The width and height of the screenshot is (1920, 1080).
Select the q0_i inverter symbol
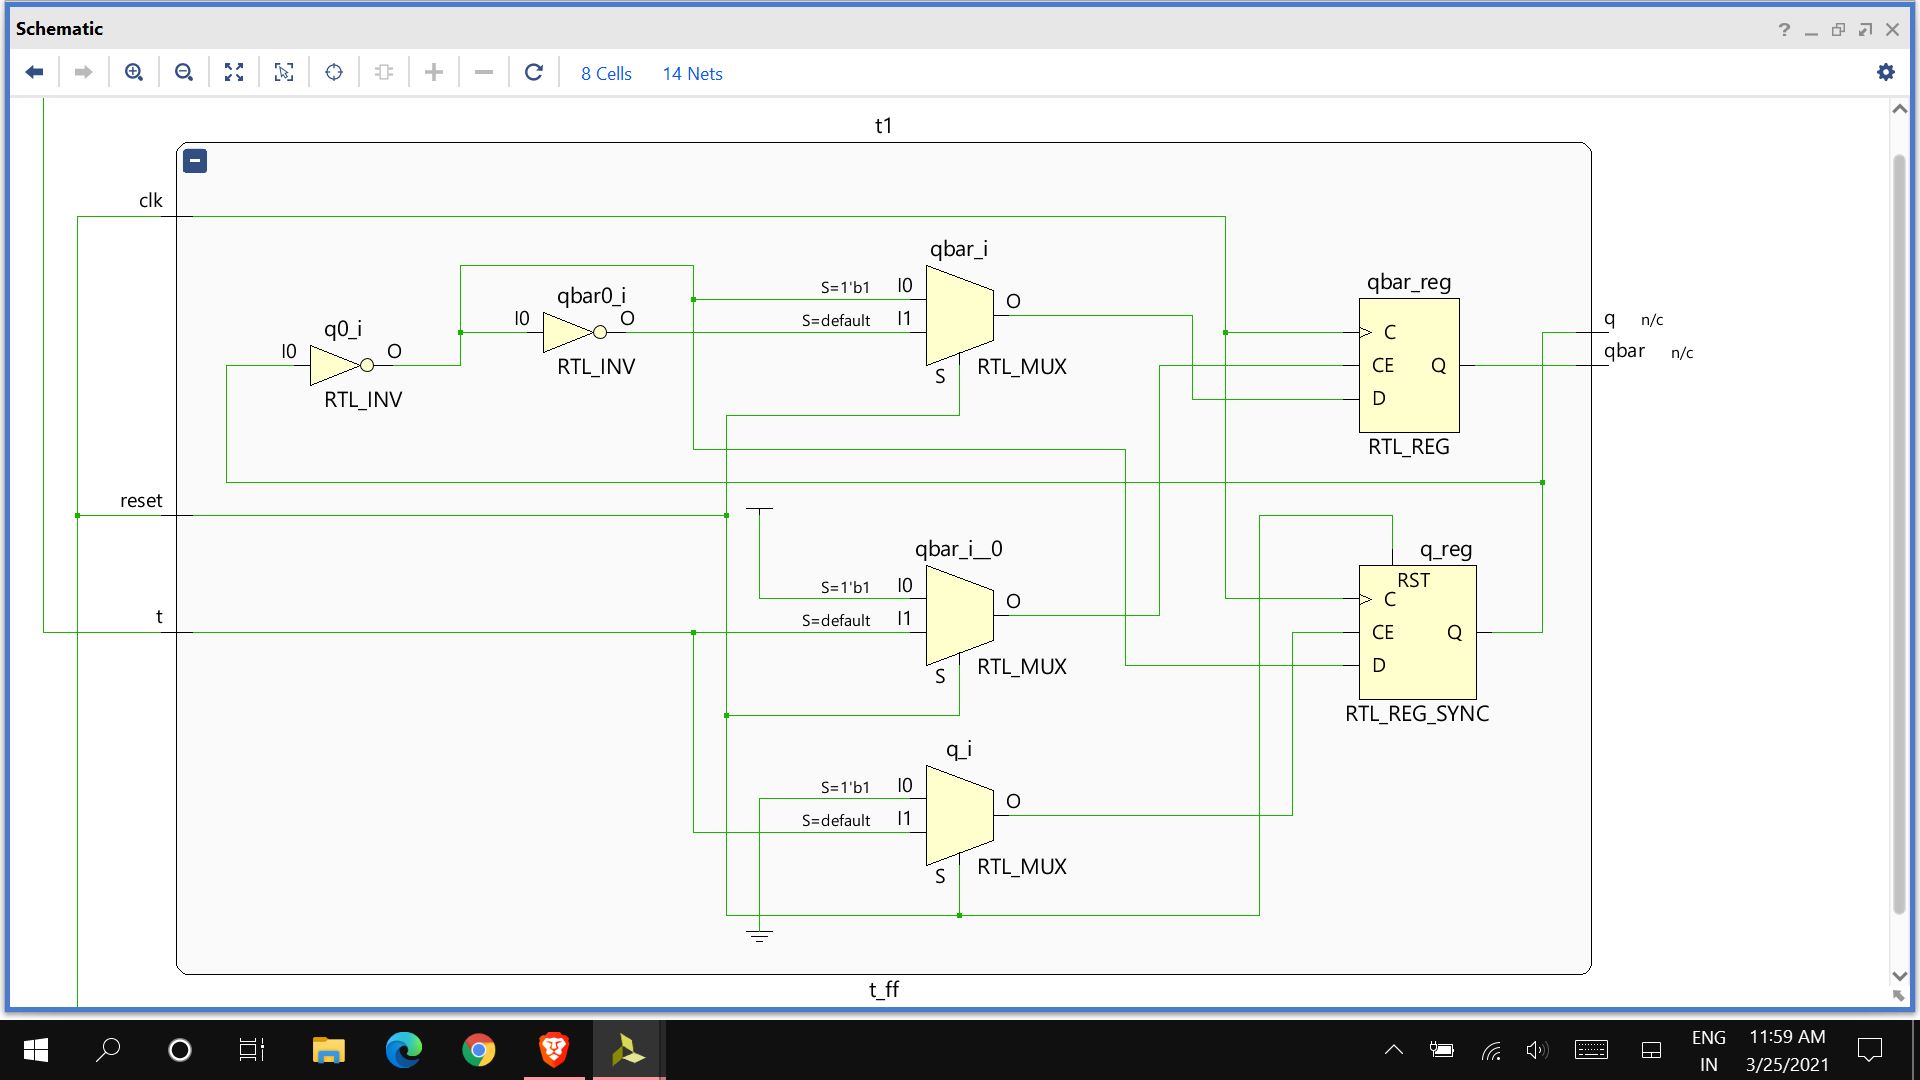(340, 365)
